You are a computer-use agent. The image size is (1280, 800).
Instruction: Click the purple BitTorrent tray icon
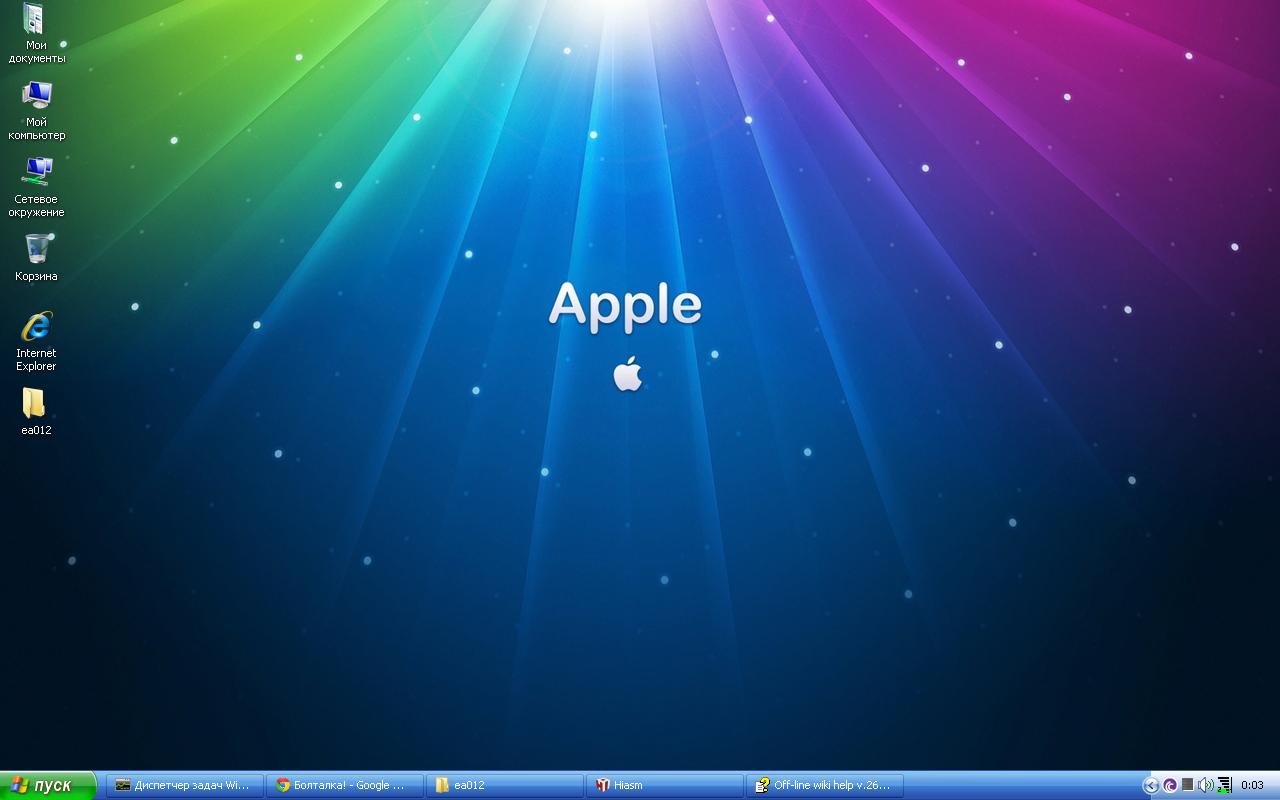coord(1169,785)
